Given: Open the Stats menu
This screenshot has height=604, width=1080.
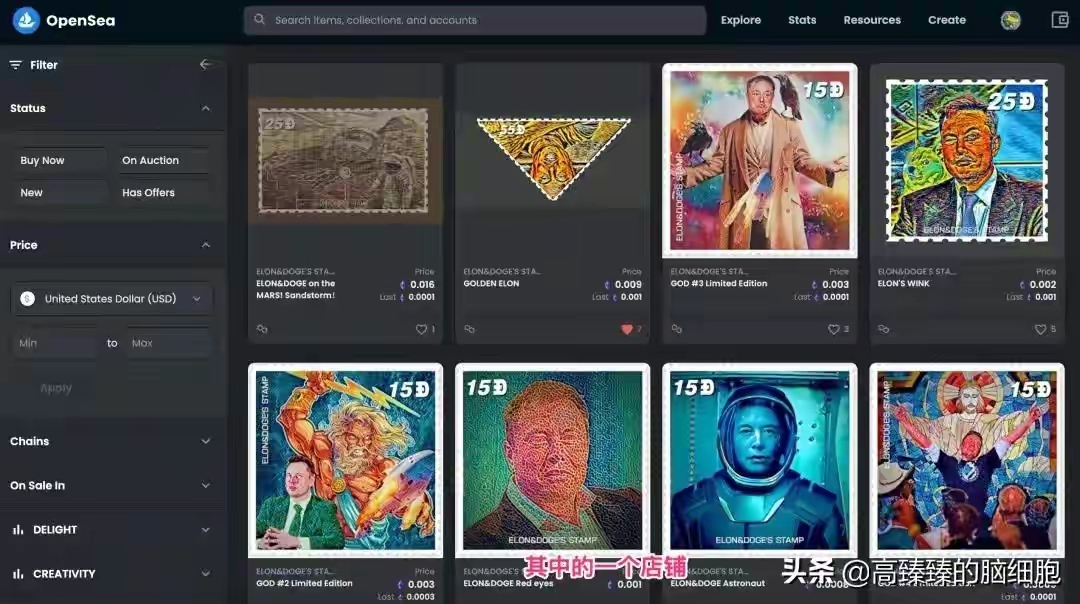Looking at the screenshot, I should (802, 20).
